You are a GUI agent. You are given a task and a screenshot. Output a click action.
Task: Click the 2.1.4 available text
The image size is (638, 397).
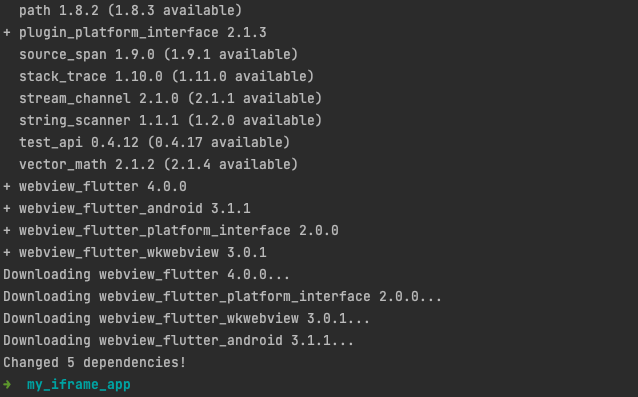(x=231, y=164)
